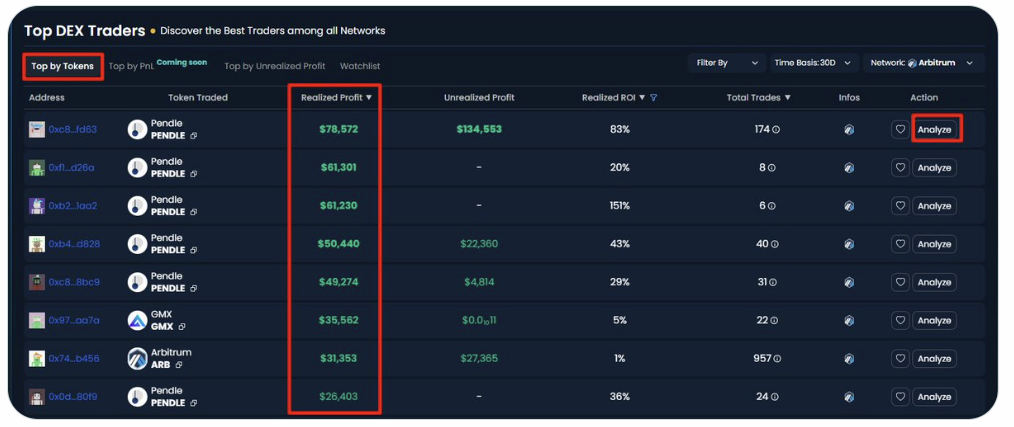1014x427 pixels.
Task: Expand the Time Basis 30D dropdown
Action: tap(814, 63)
